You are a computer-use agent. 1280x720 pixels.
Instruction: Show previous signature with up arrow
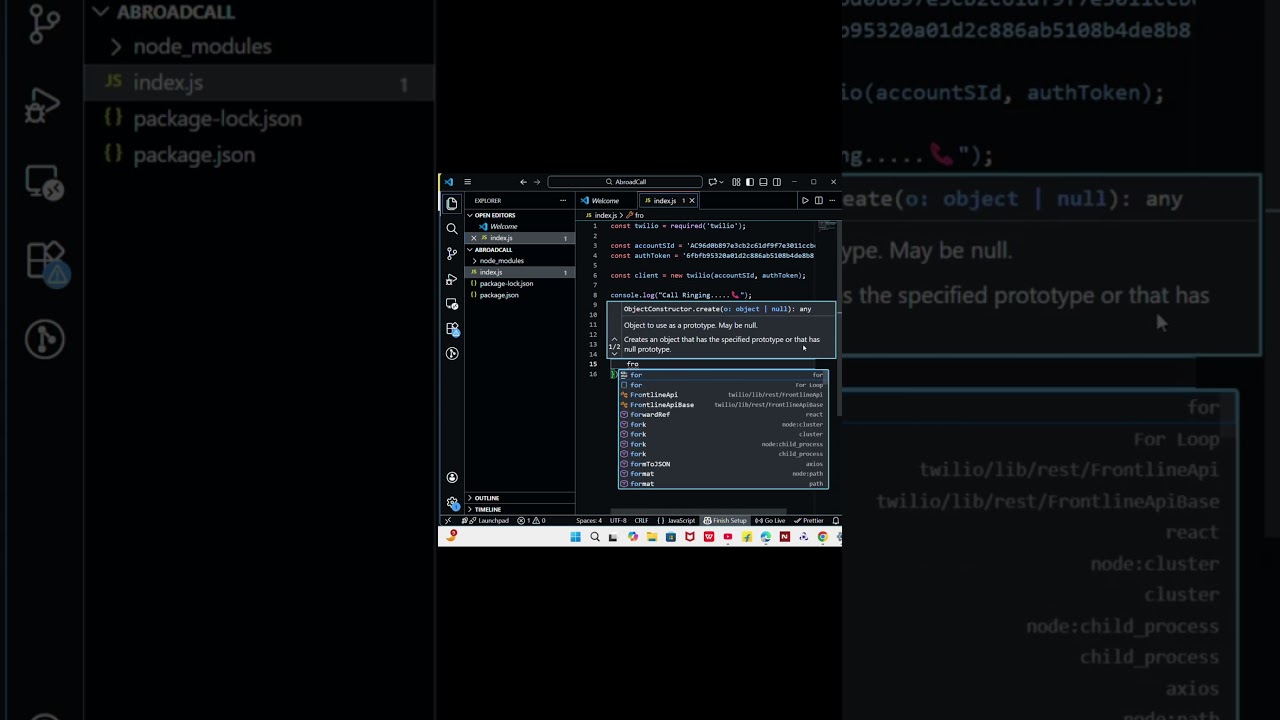pyautogui.click(x=615, y=339)
